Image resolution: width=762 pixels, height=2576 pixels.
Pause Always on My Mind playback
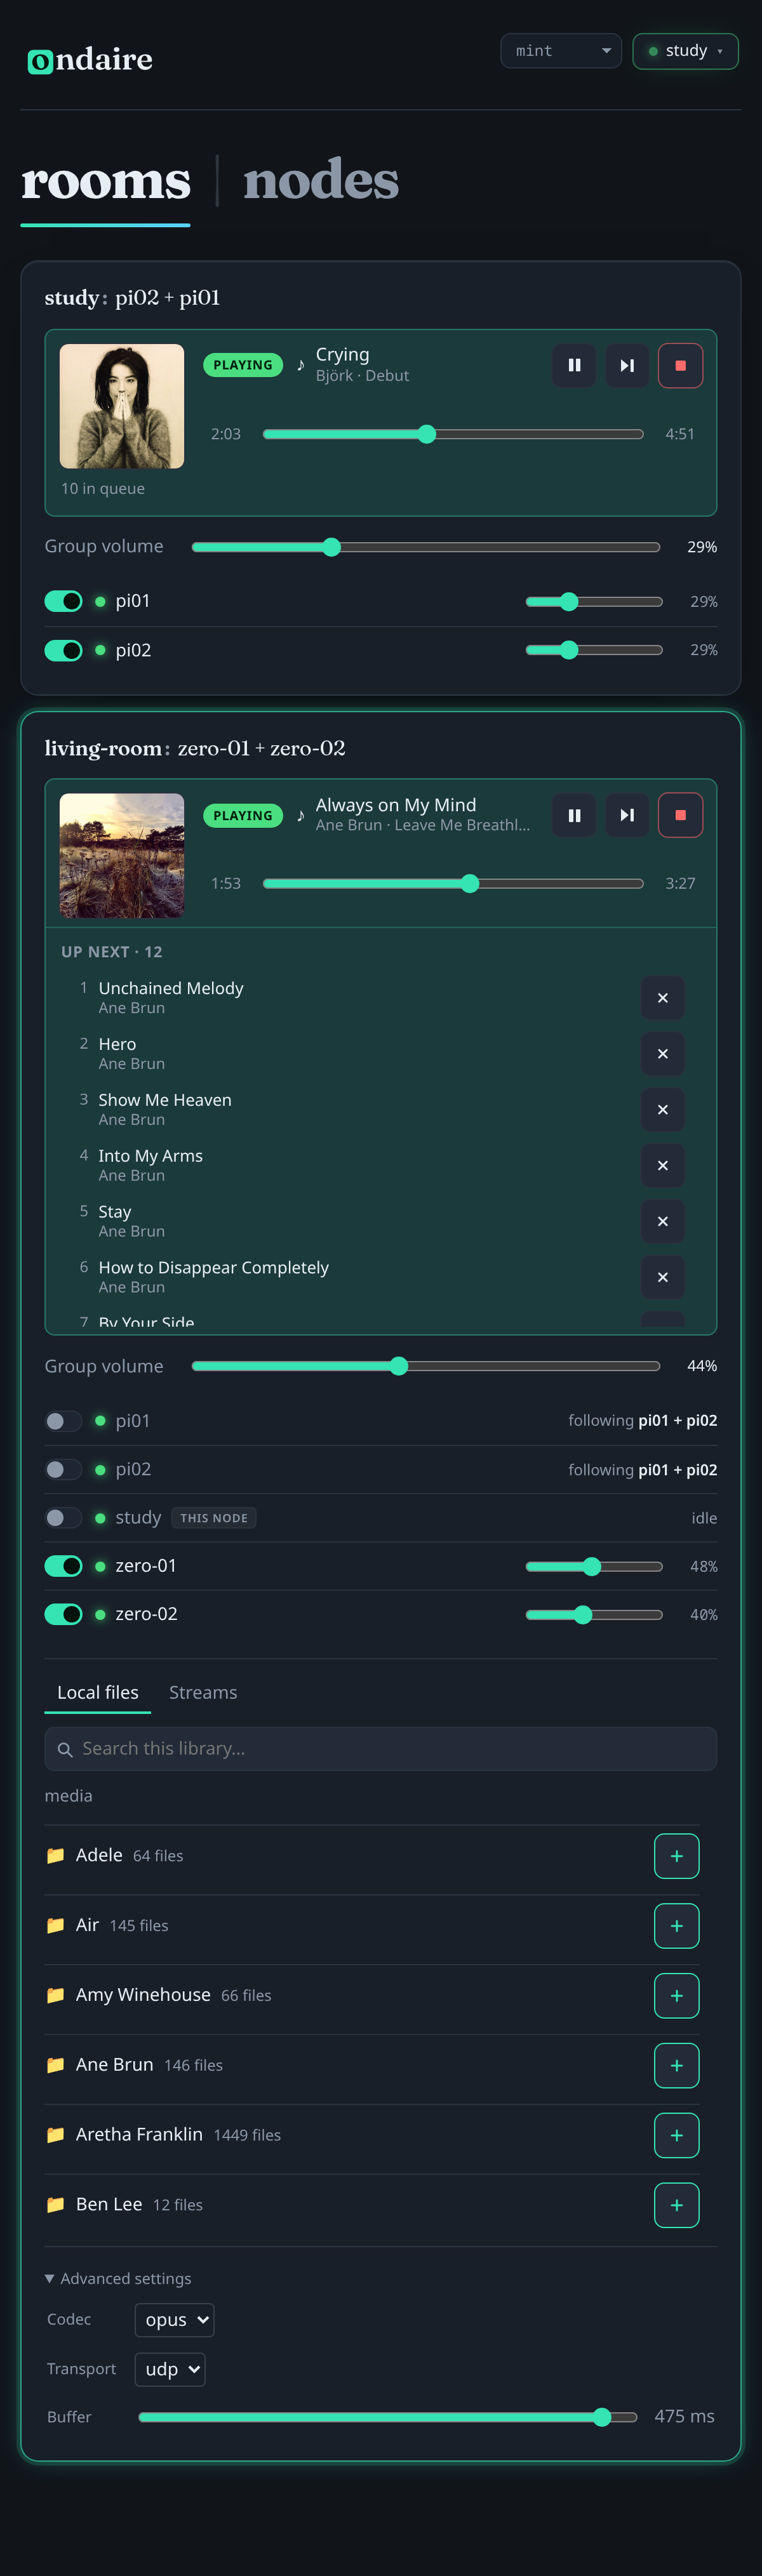pos(574,815)
